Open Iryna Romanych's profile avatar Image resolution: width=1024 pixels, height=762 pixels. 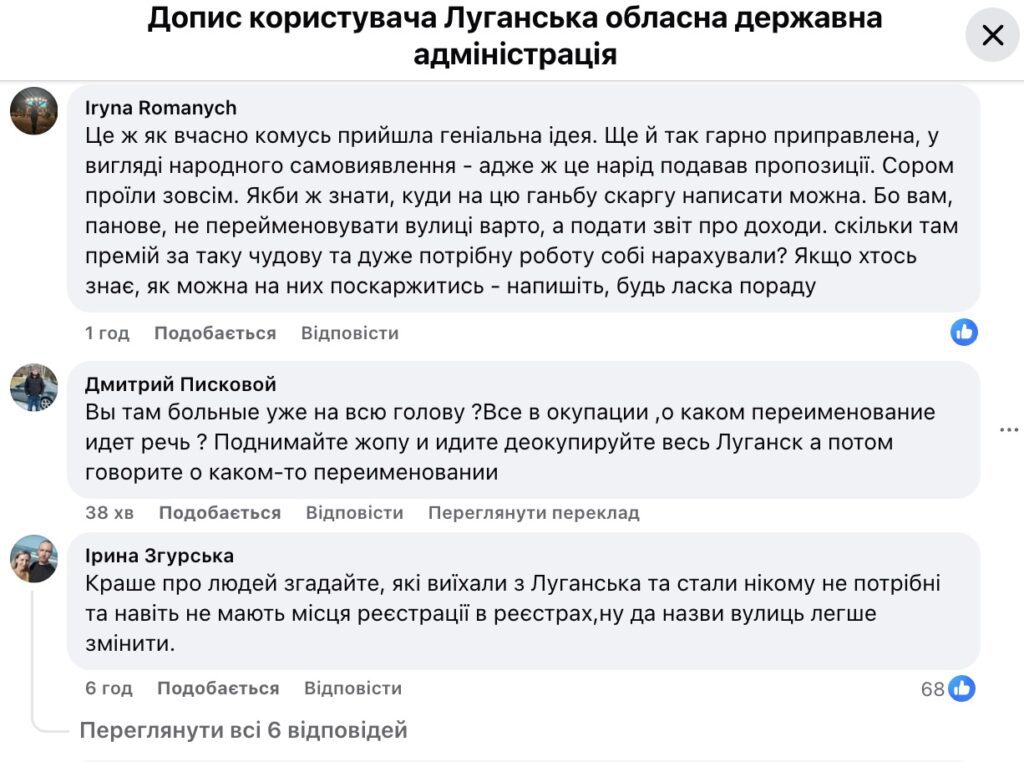pos(36,112)
